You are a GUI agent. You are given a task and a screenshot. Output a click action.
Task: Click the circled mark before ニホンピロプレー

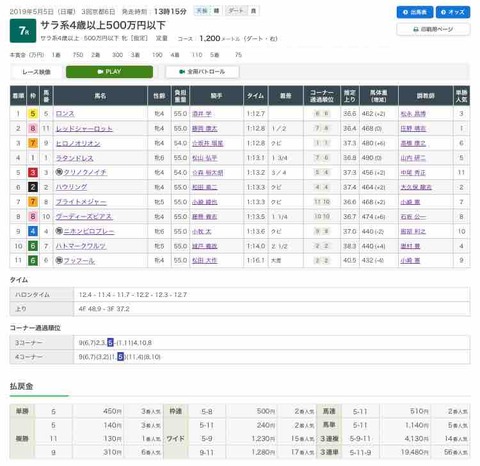click(x=59, y=231)
